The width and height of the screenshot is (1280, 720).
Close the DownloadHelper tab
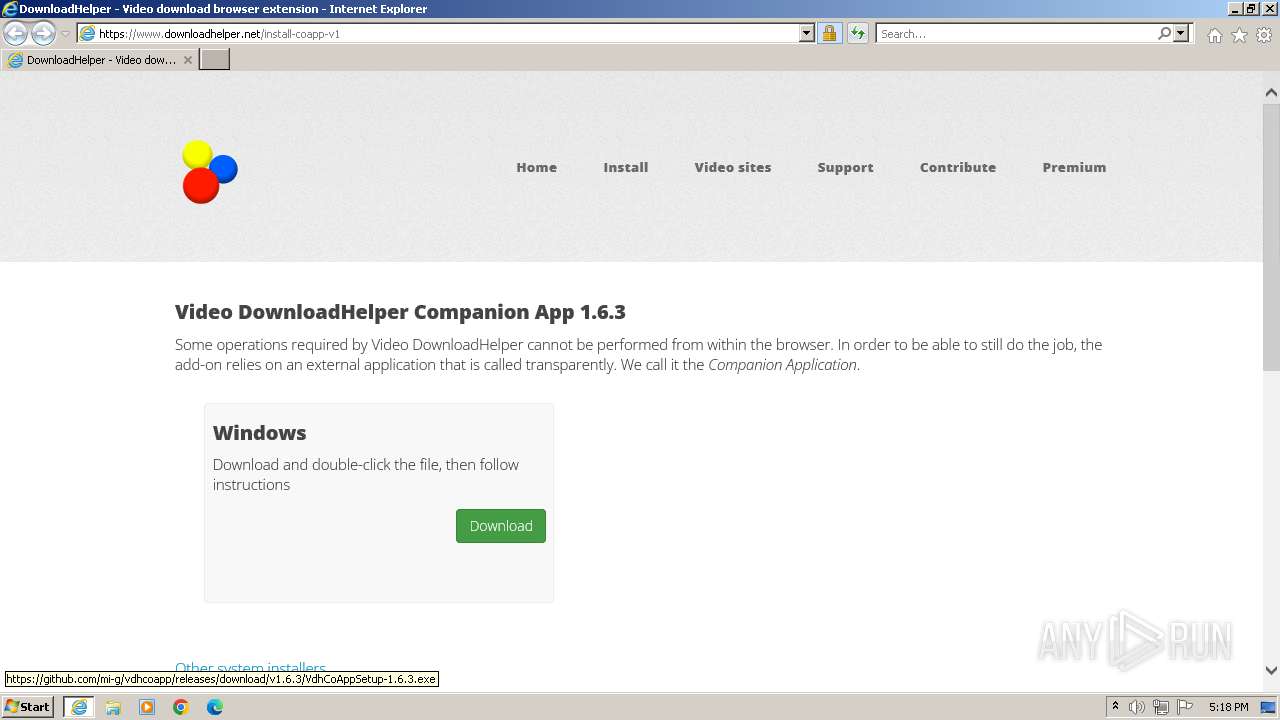coord(187,60)
